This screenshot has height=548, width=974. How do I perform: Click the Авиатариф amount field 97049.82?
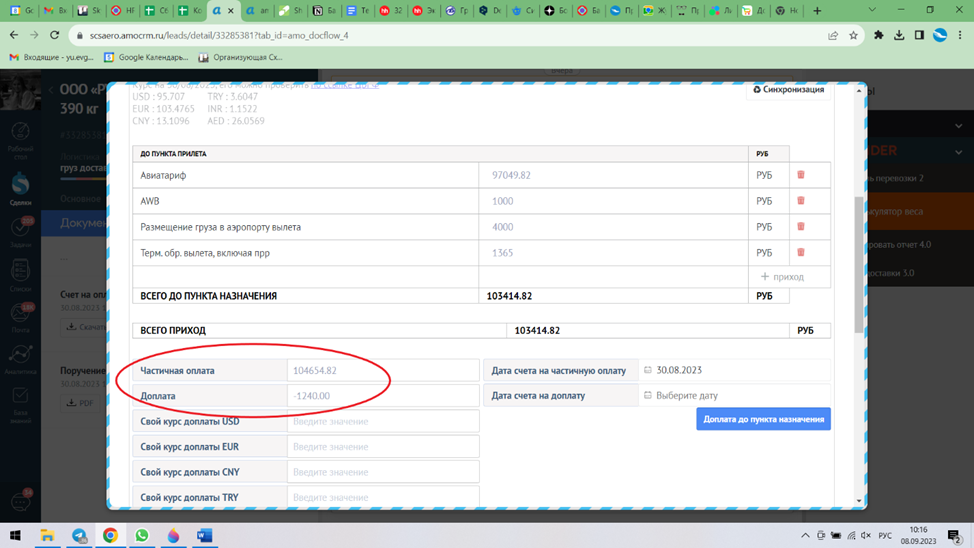tap(612, 175)
